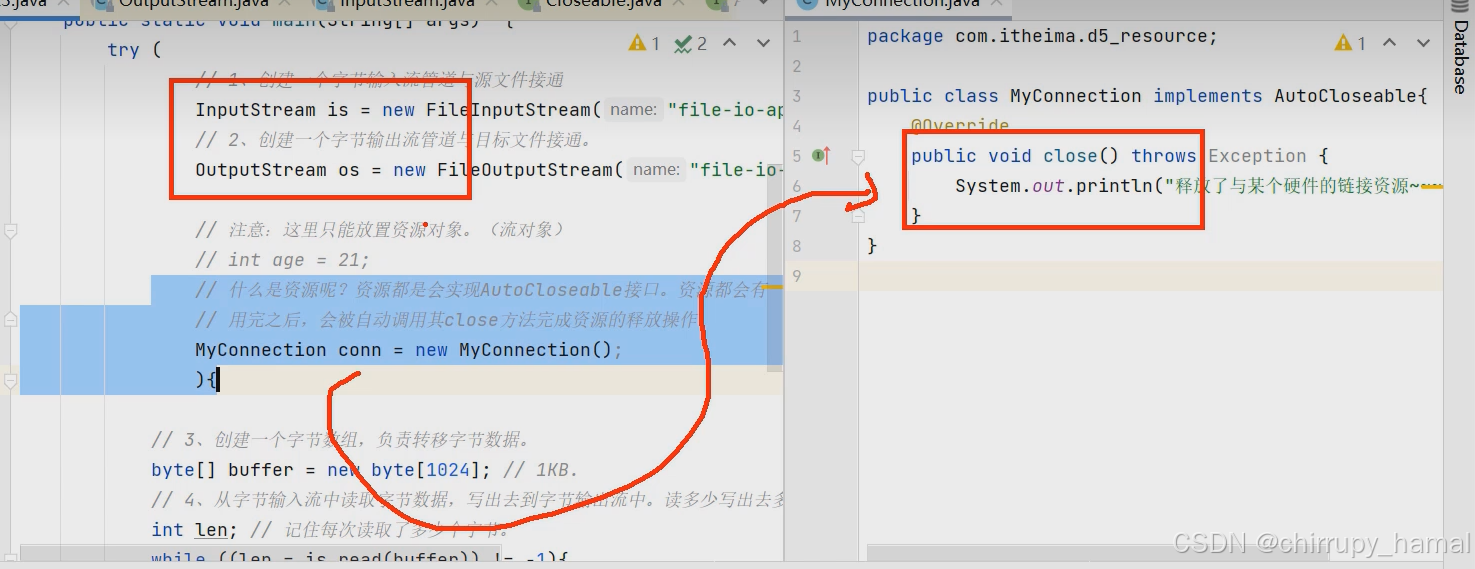Click the yellow warning stripe in right margin

[1432, 186]
